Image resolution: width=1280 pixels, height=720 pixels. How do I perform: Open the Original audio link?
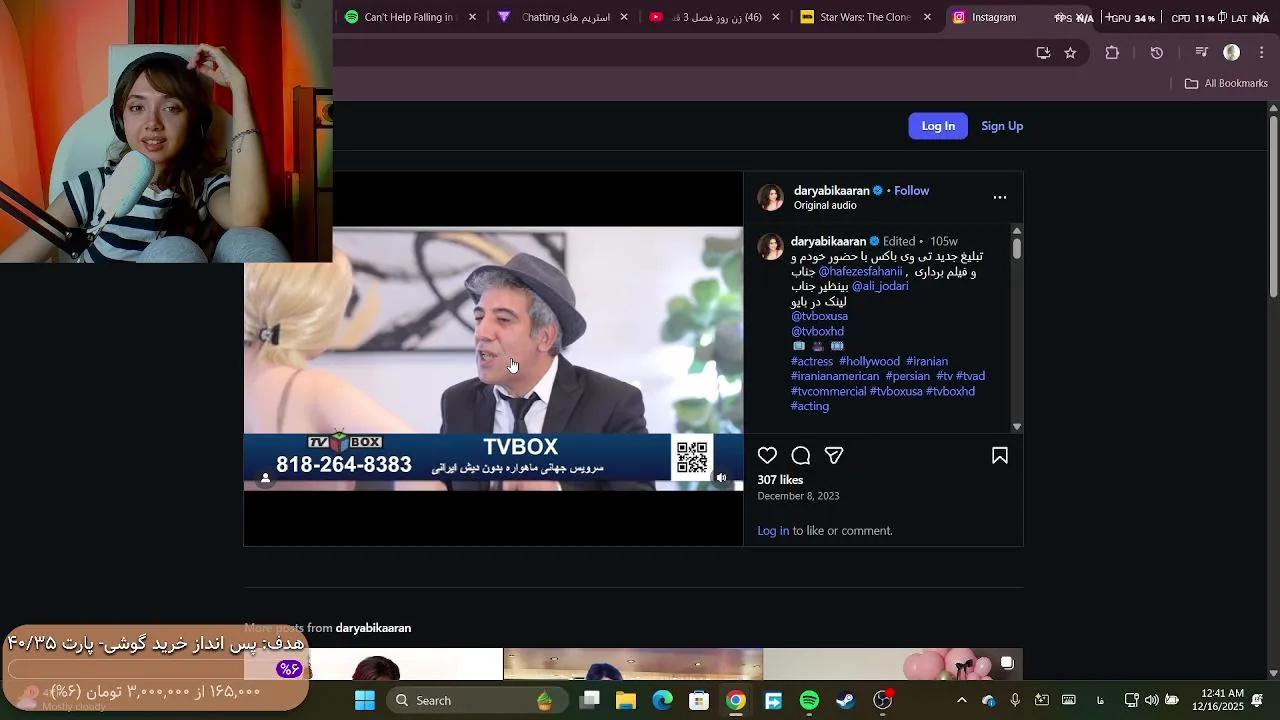825,206
